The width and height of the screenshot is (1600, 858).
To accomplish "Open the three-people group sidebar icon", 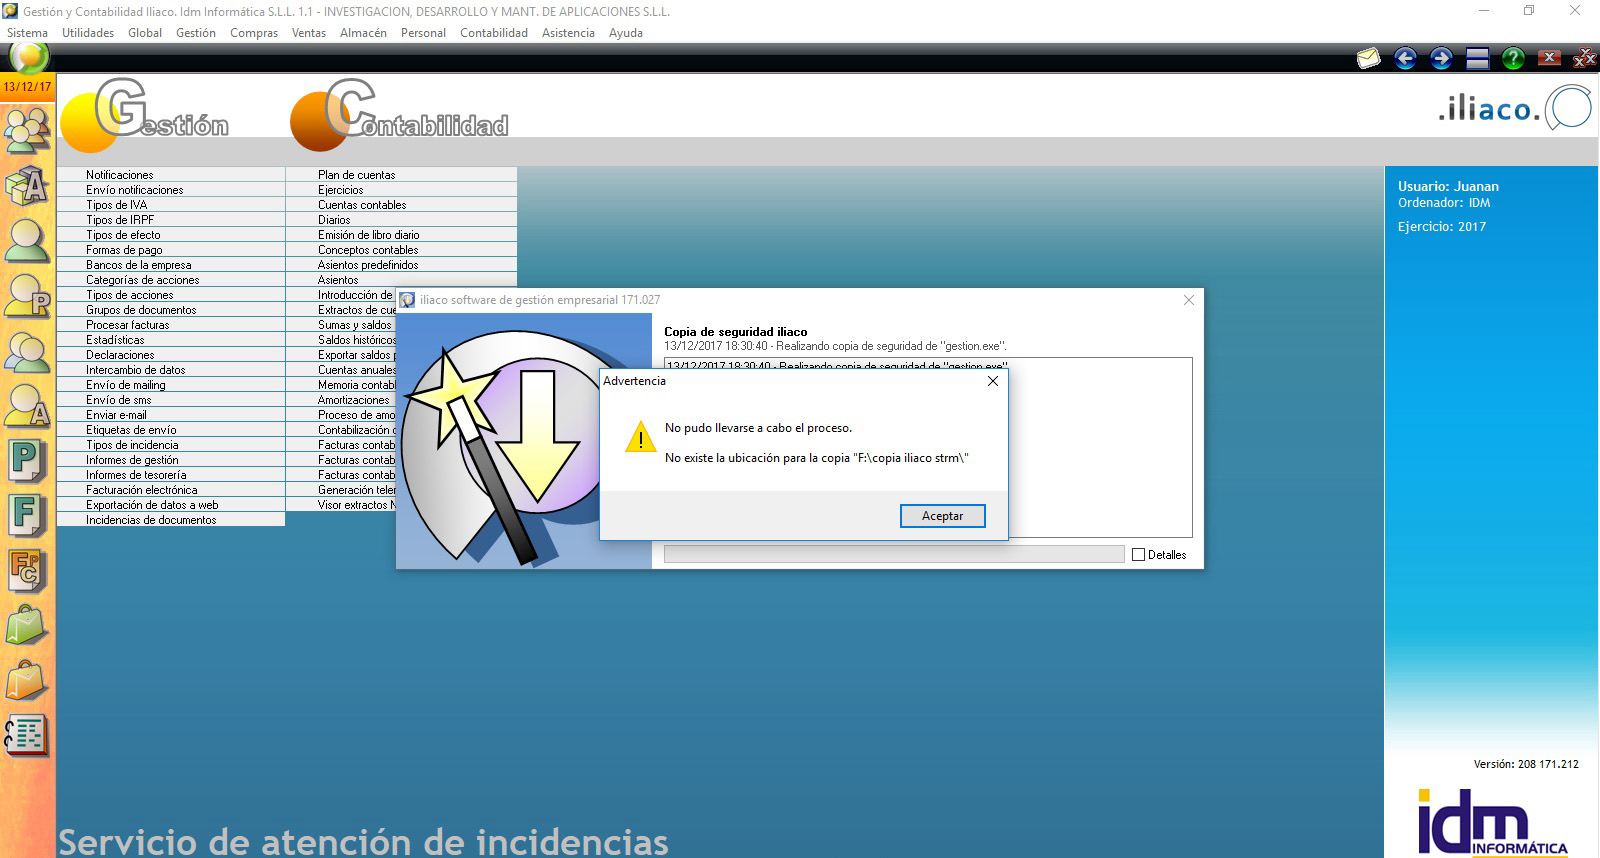I will pyautogui.click(x=27, y=129).
